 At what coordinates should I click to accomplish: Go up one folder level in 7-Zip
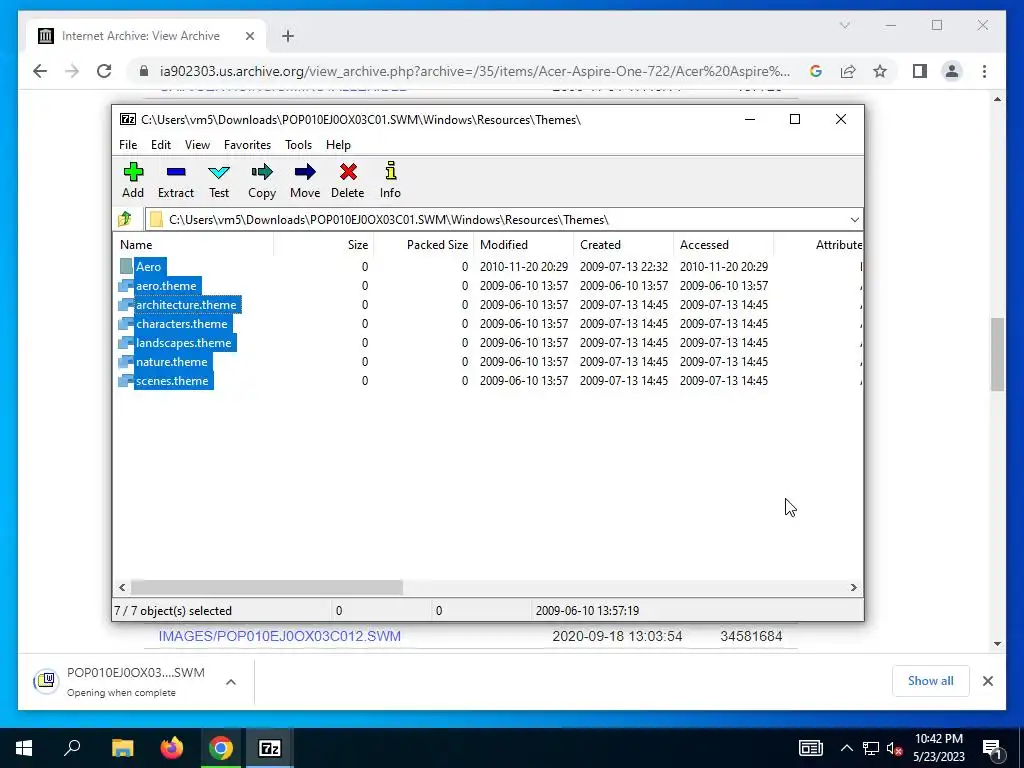pos(125,219)
